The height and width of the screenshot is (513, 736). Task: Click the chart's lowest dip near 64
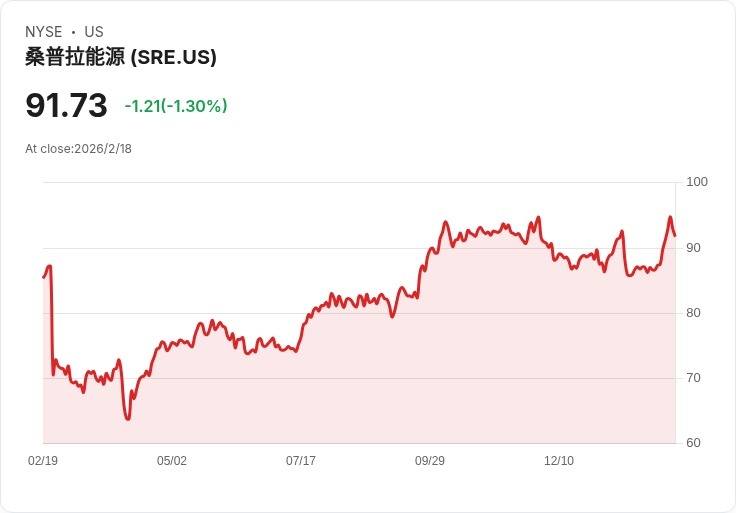click(x=128, y=418)
